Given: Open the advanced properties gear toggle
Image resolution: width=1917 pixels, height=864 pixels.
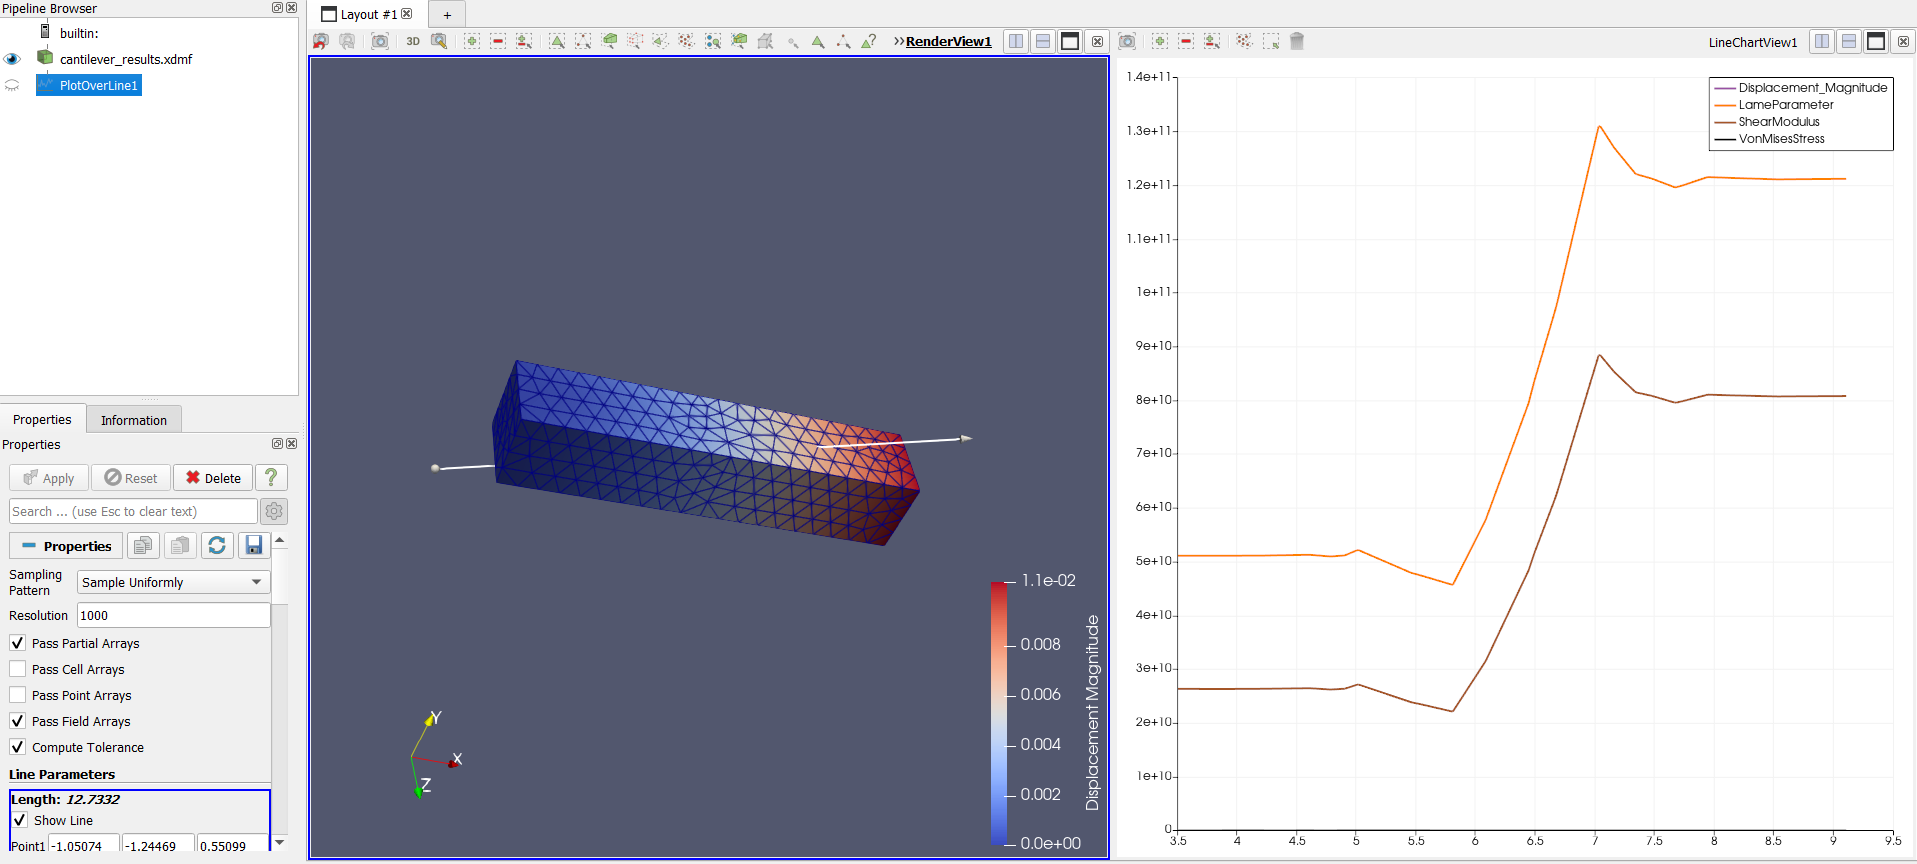Looking at the screenshot, I should (x=274, y=511).
